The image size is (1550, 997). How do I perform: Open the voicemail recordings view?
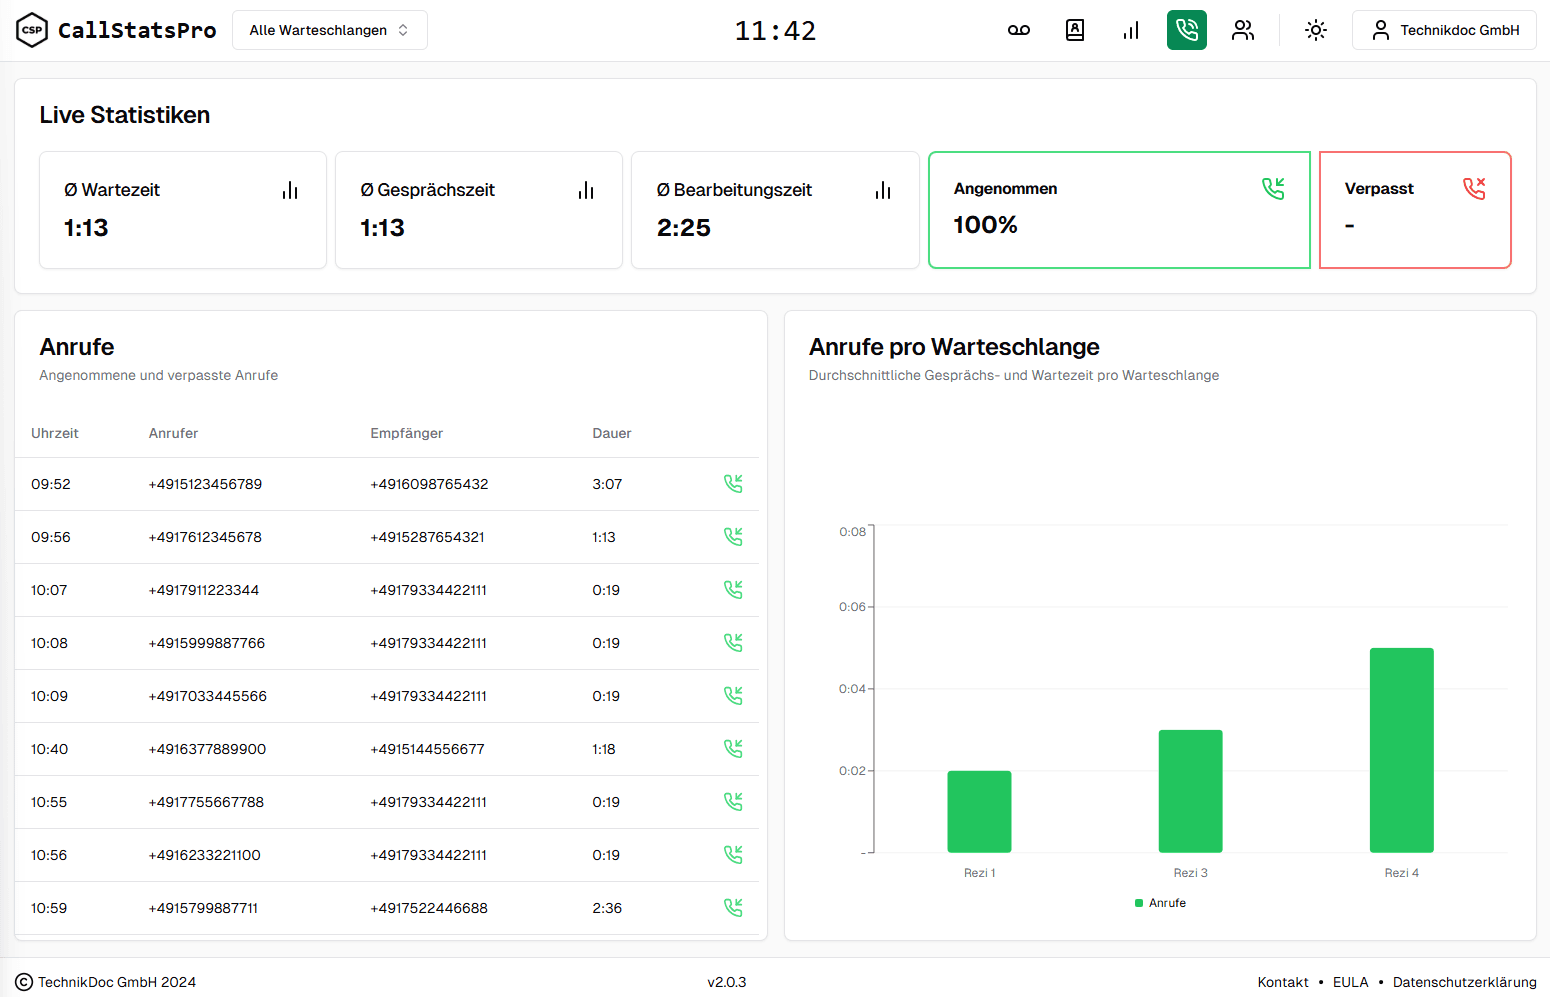pos(1018,30)
